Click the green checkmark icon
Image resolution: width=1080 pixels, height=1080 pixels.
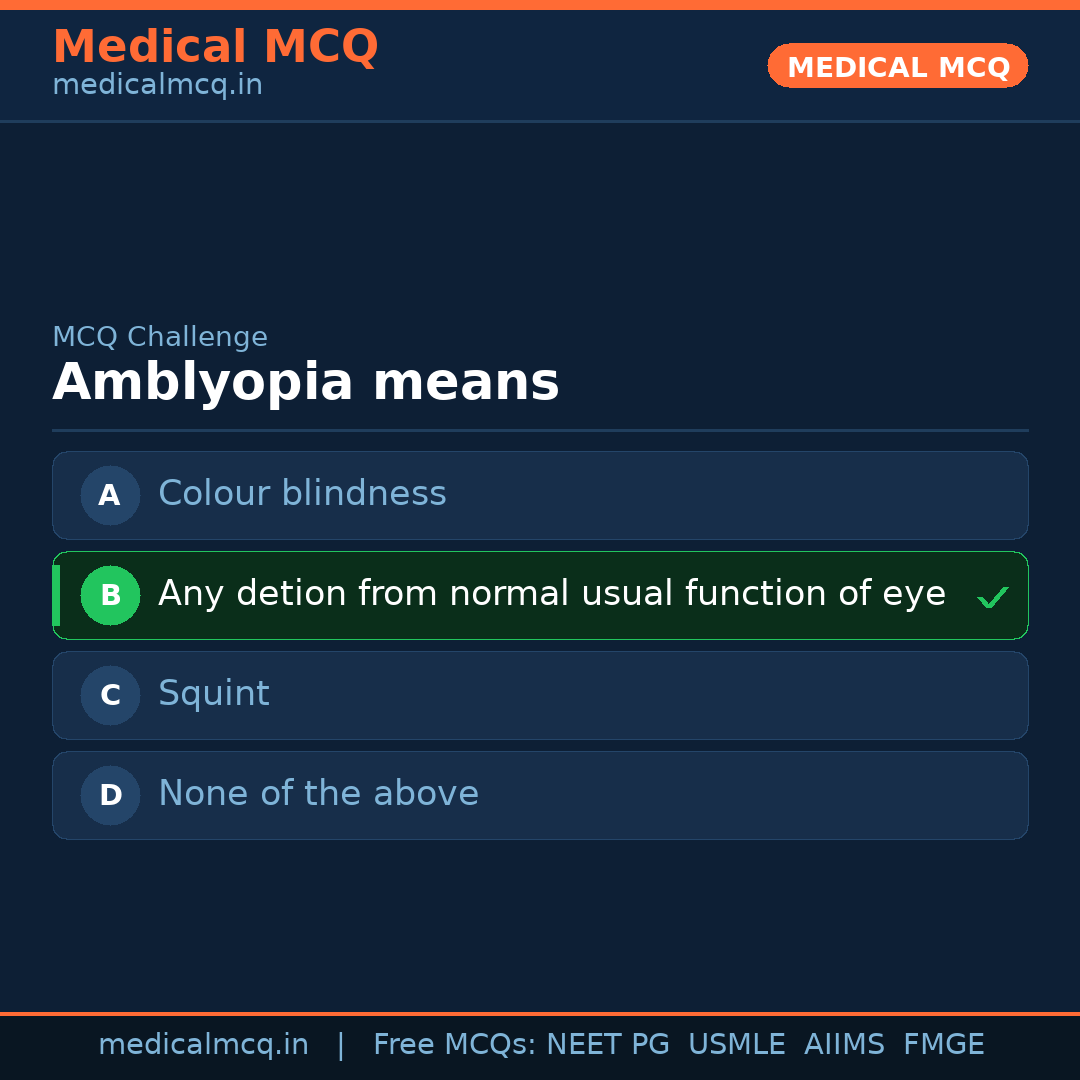992,598
